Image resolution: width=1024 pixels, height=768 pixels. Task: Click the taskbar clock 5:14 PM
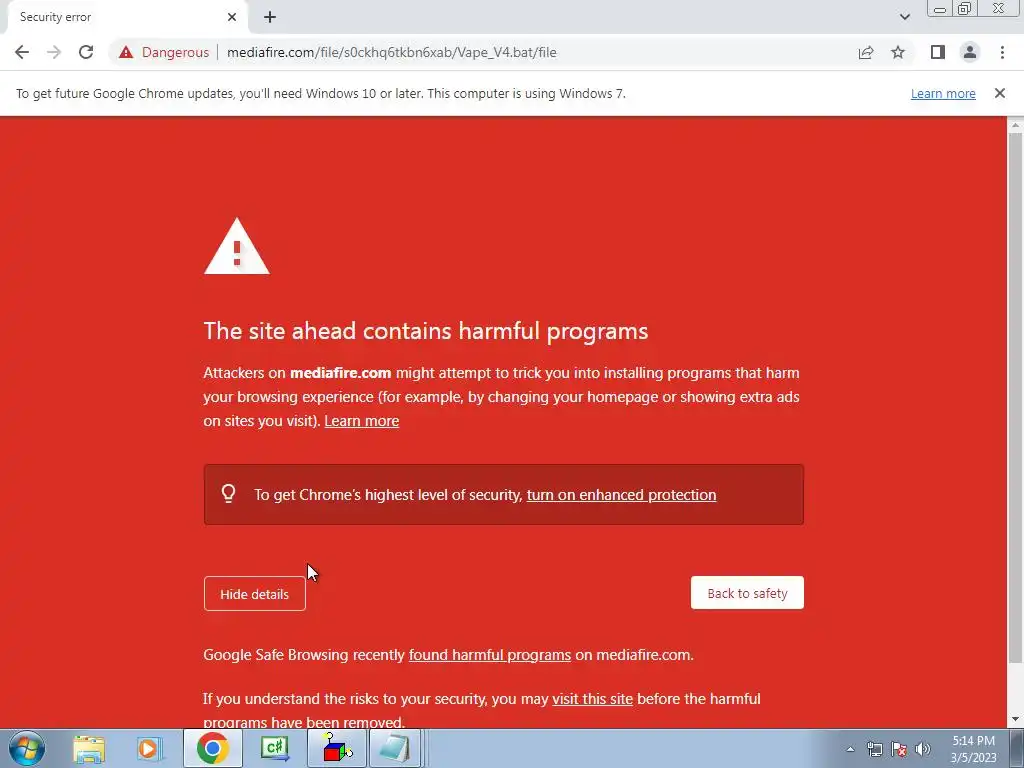coord(973,749)
